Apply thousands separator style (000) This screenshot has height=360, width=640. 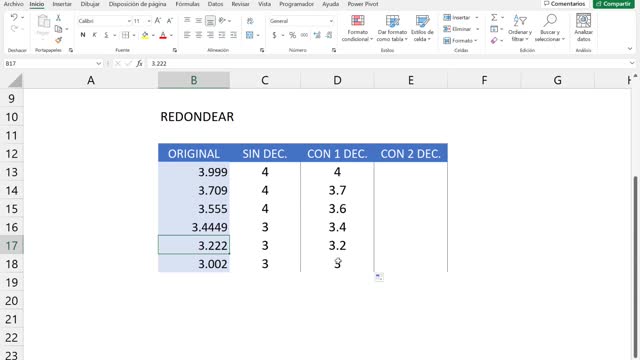pyautogui.click(x=304, y=35)
